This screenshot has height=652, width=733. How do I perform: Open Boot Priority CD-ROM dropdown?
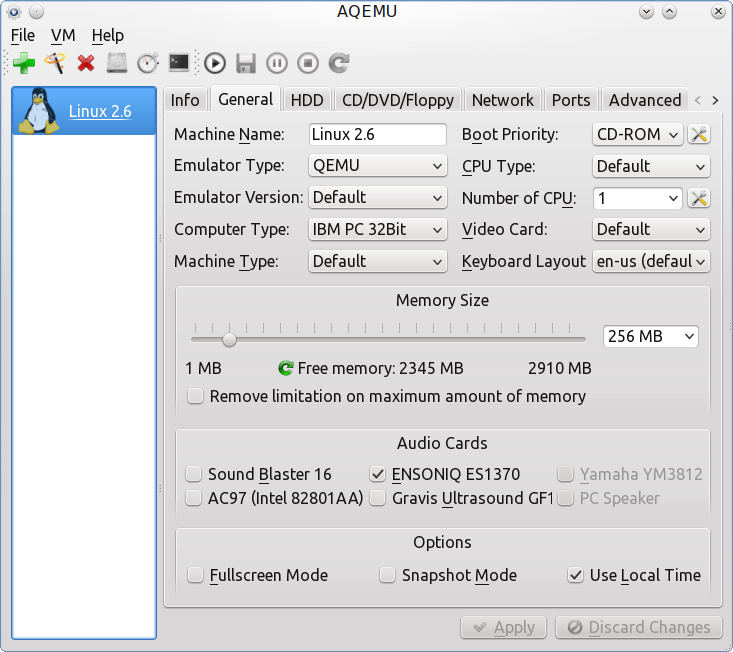point(638,135)
